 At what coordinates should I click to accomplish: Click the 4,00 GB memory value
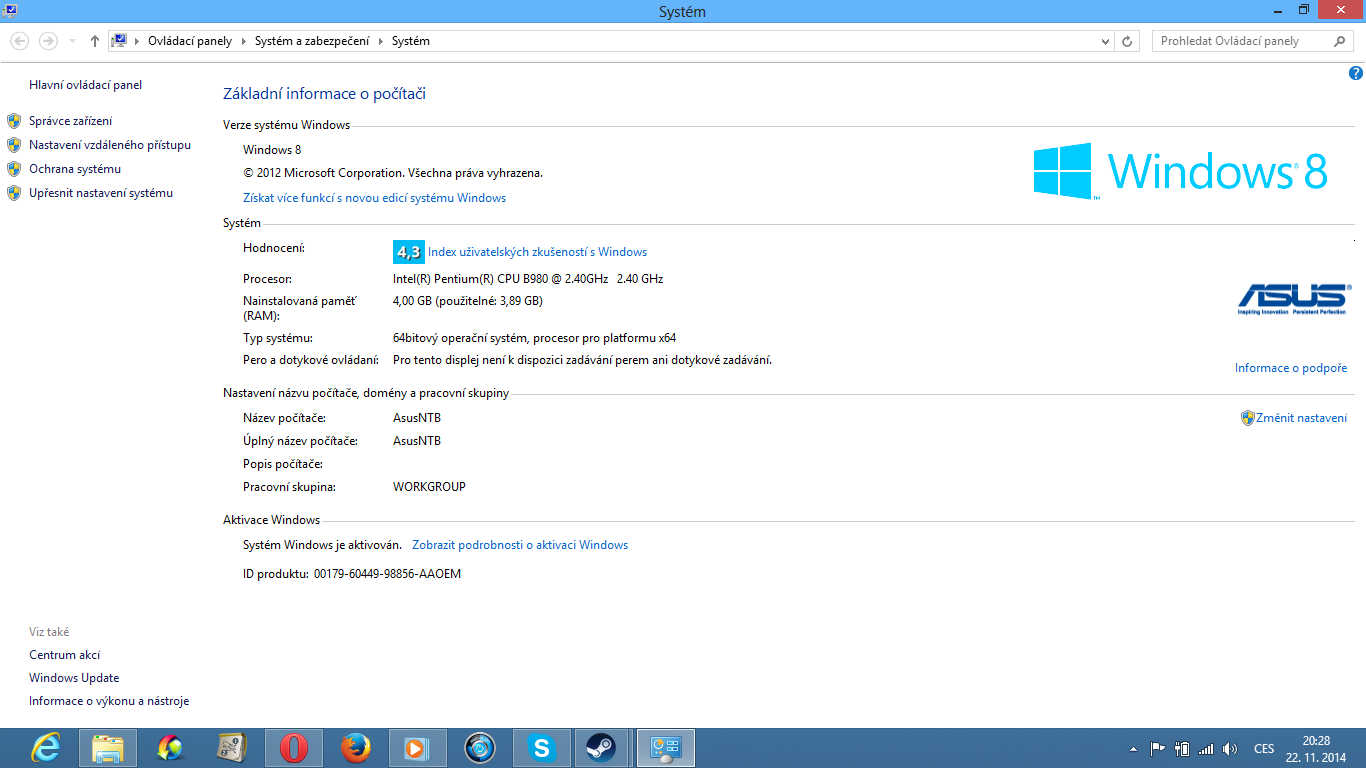468,300
